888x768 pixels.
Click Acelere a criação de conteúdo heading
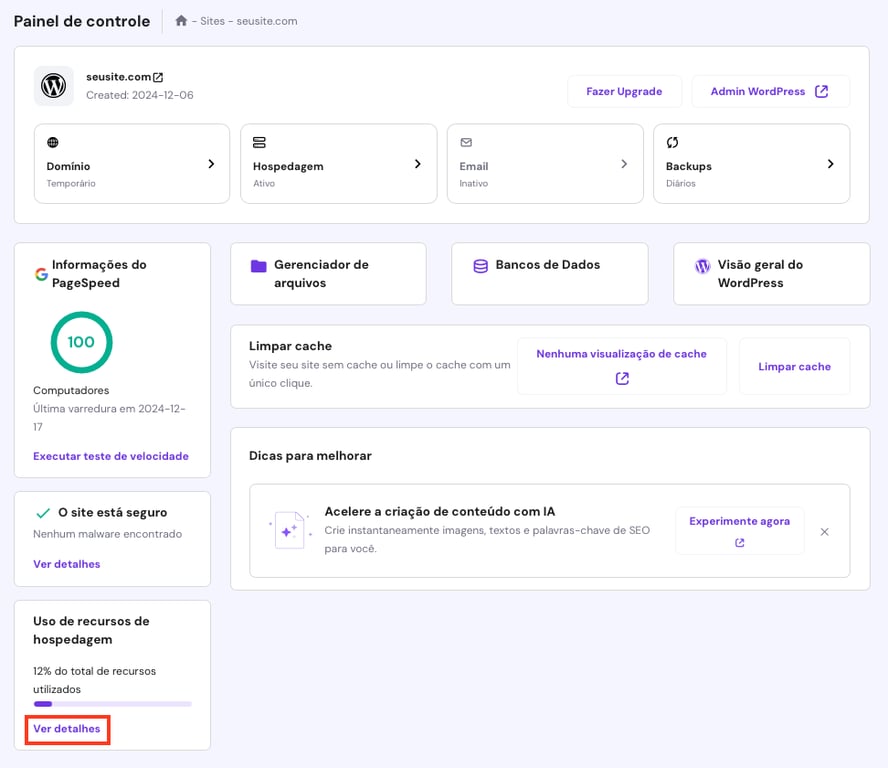[x=439, y=511]
